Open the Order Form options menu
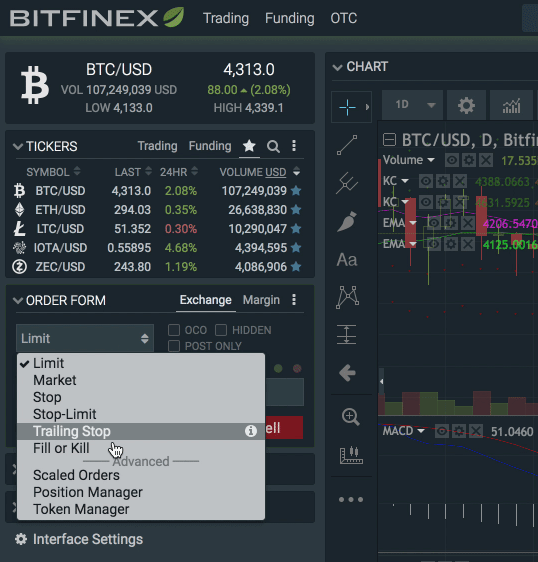 tap(294, 300)
